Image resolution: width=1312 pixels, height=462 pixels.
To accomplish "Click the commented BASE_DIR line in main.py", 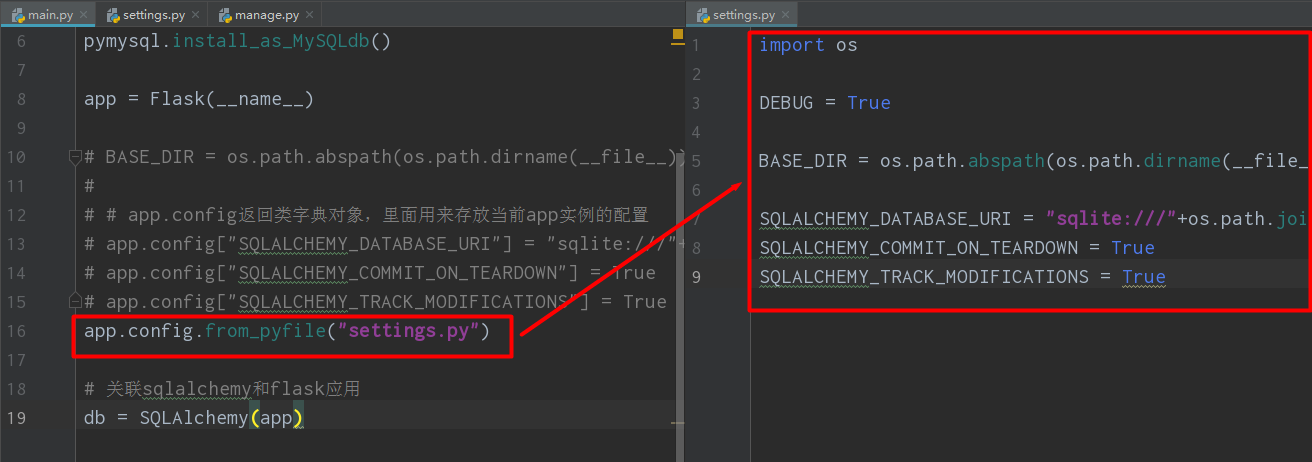I will click(x=384, y=157).
